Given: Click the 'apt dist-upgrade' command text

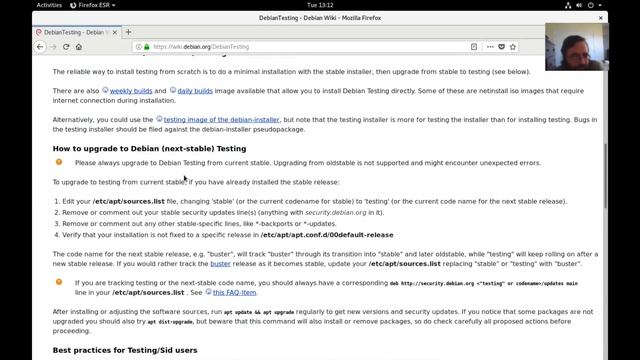Looking at the screenshot, I should click(170, 322).
